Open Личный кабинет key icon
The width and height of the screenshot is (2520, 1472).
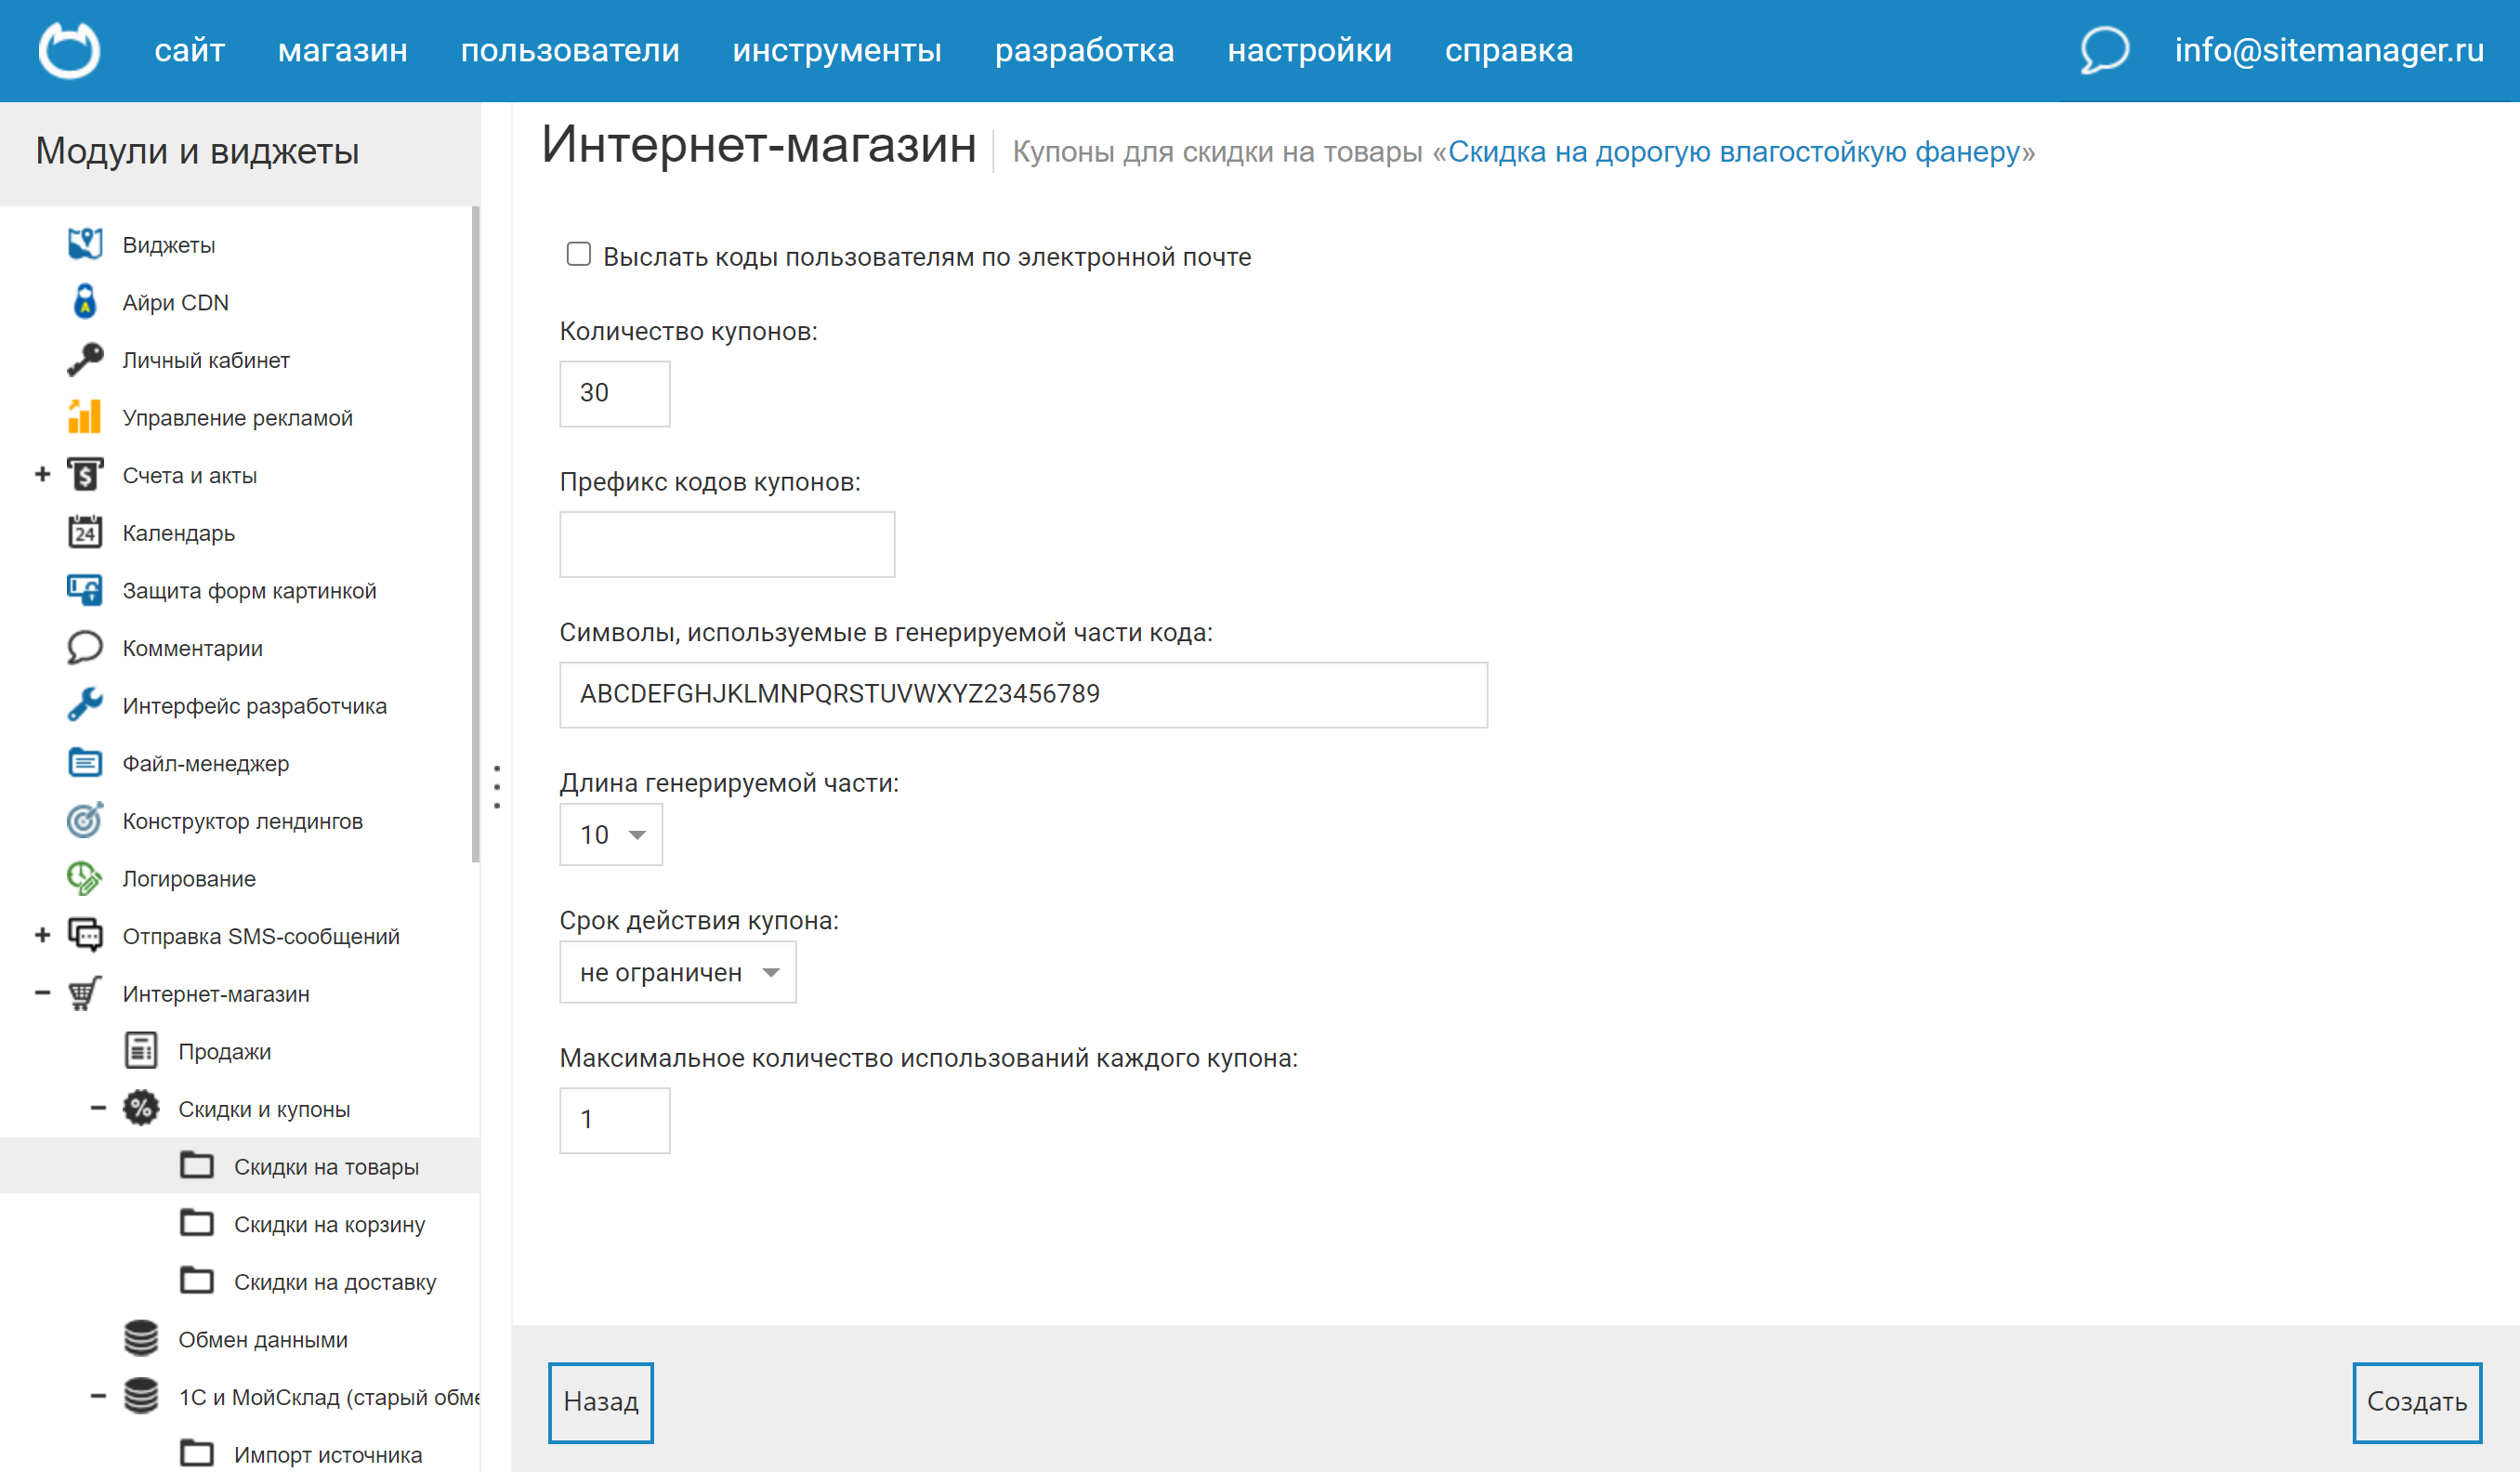86,359
